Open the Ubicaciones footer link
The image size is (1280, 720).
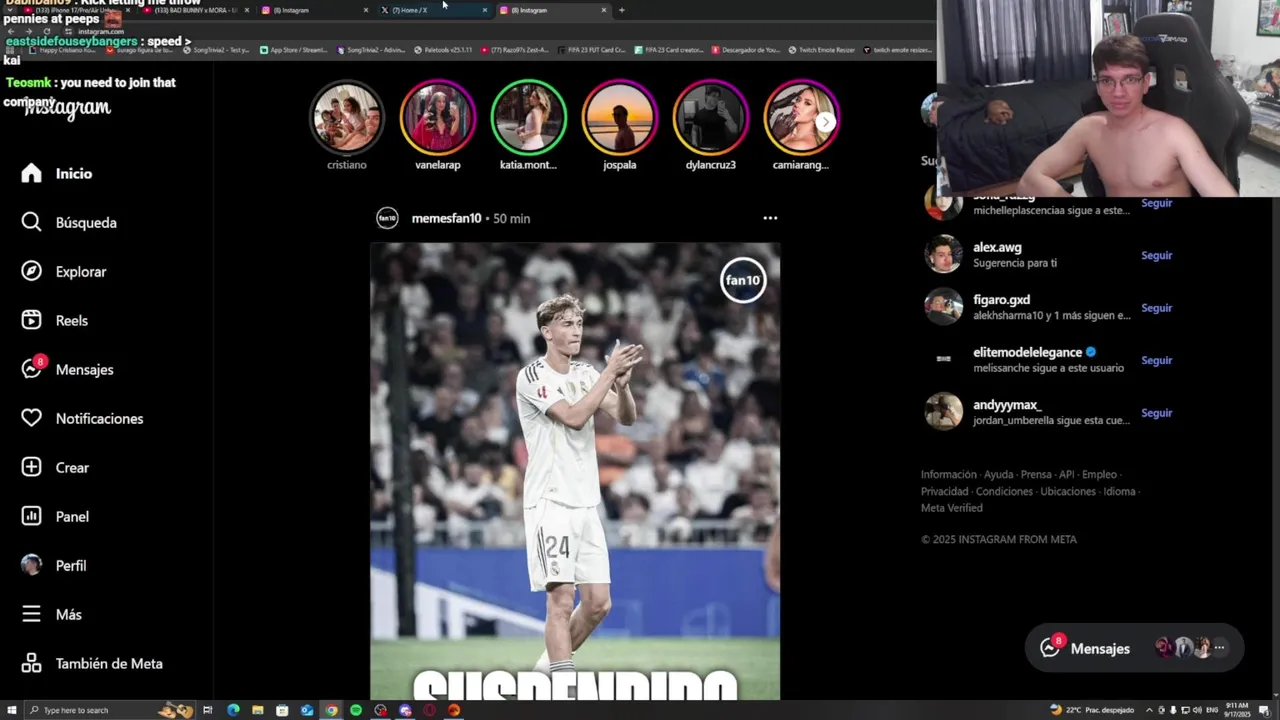click(x=1068, y=492)
